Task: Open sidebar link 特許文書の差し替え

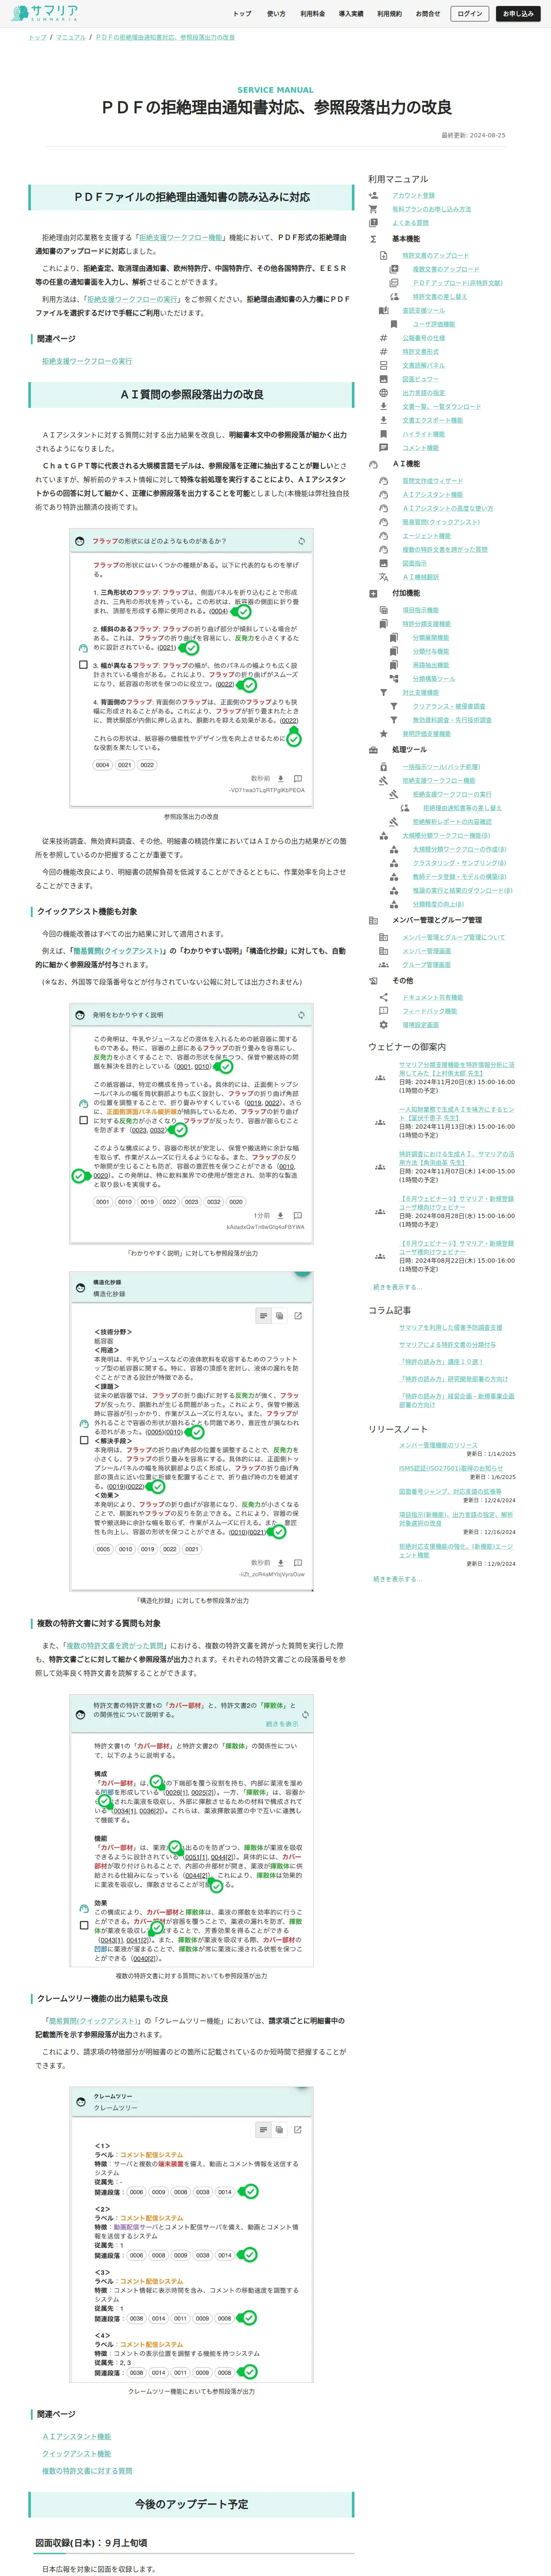Action: 440,297
